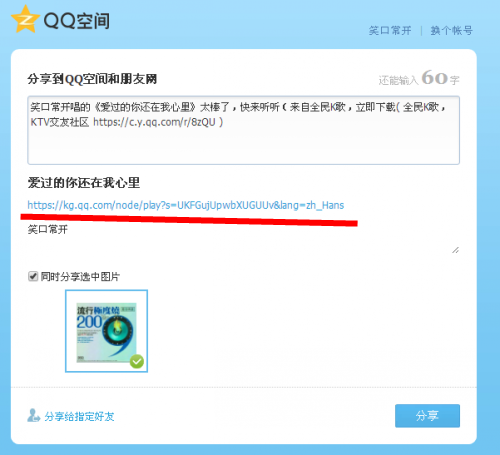Edit the title 爱过的你还在我心里
Viewport: 500px width, 455px height.
(84, 183)
